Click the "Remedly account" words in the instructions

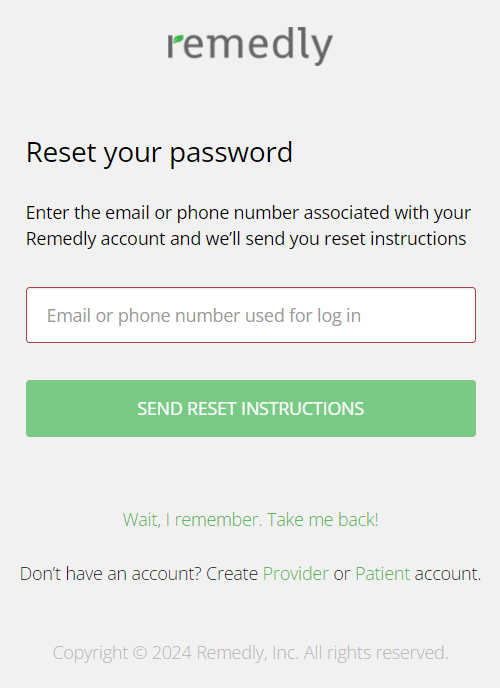click(x=96, y=239)
